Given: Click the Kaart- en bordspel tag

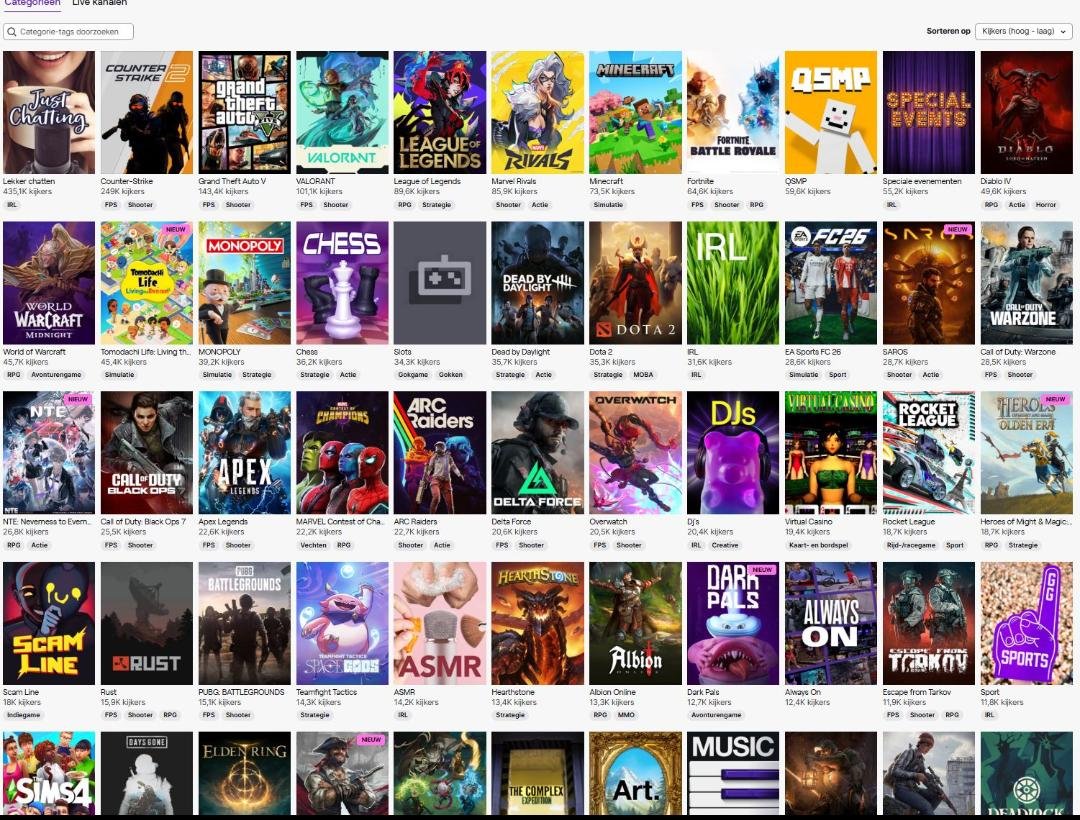Looking at the screenshot, I should (x=818, y=545).
